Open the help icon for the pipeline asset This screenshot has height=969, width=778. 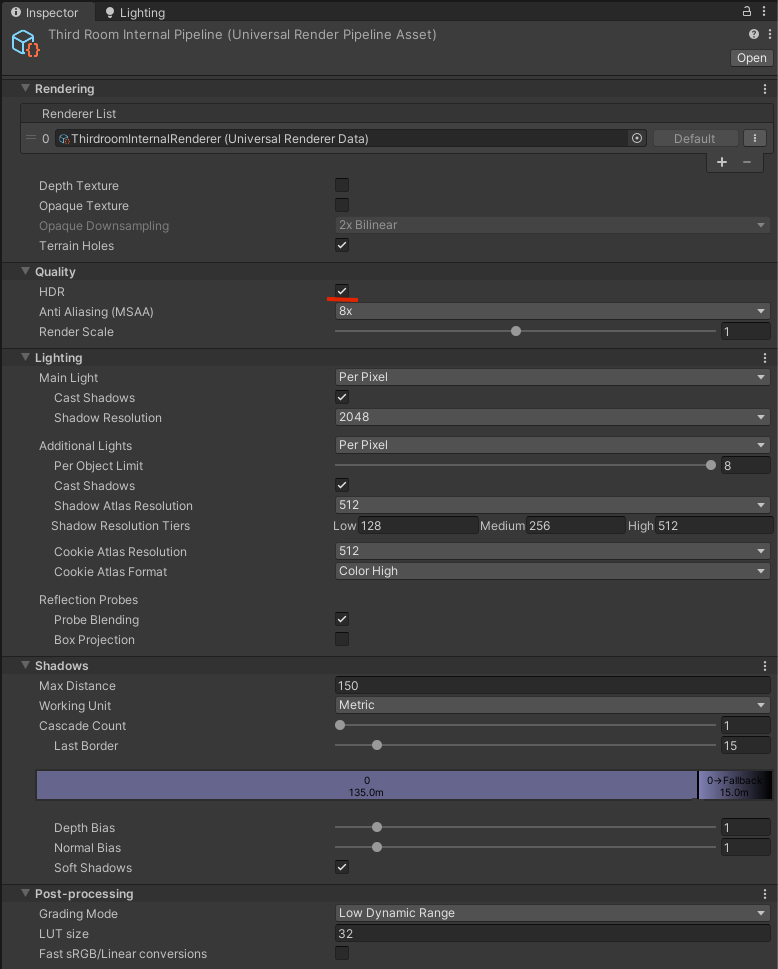(754, 34)
